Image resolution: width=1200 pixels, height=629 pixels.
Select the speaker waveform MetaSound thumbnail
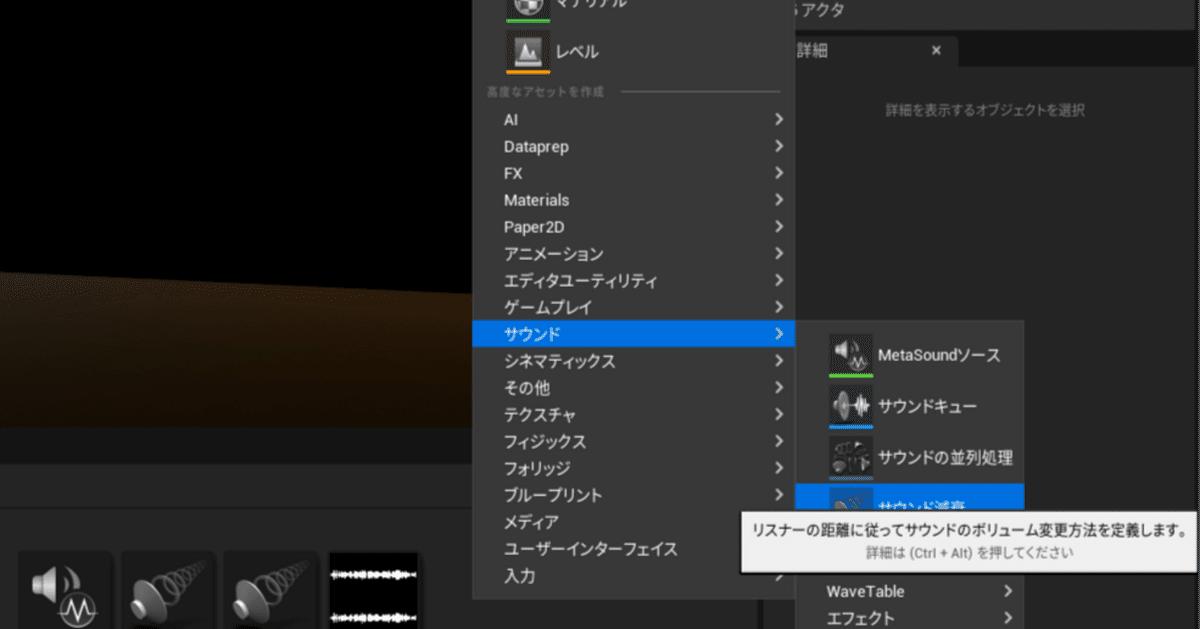tap(64, 588)
